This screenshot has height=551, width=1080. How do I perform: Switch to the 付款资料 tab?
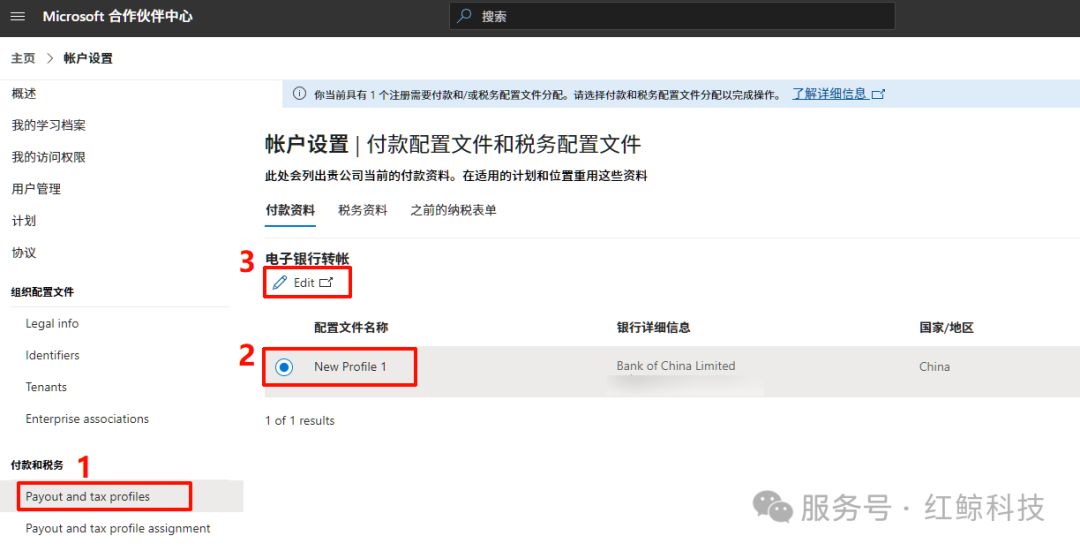(x=290, y=210)
